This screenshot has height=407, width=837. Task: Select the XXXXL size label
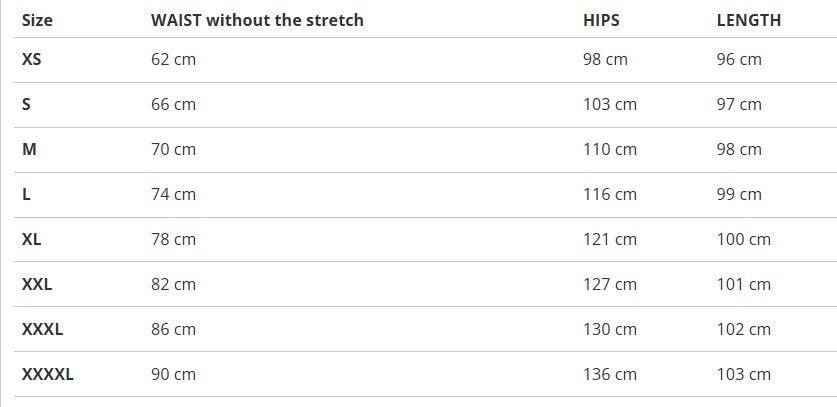click(x=48, y=374)
